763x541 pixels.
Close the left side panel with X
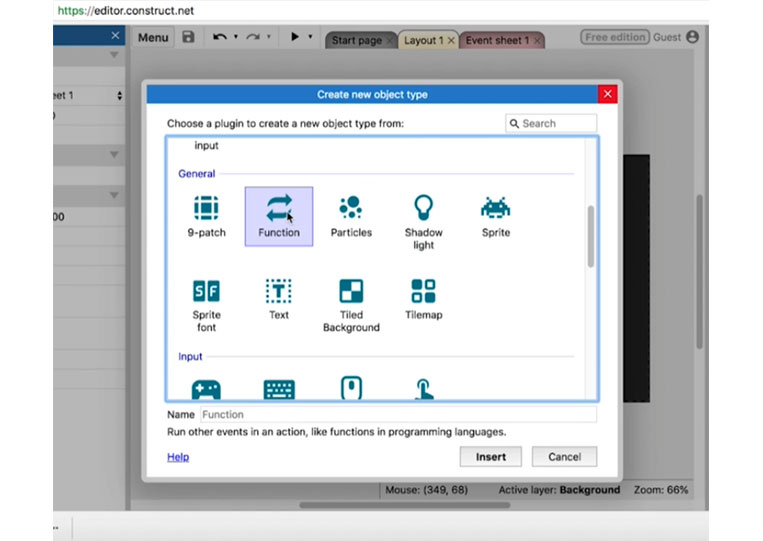pos(115,36)
